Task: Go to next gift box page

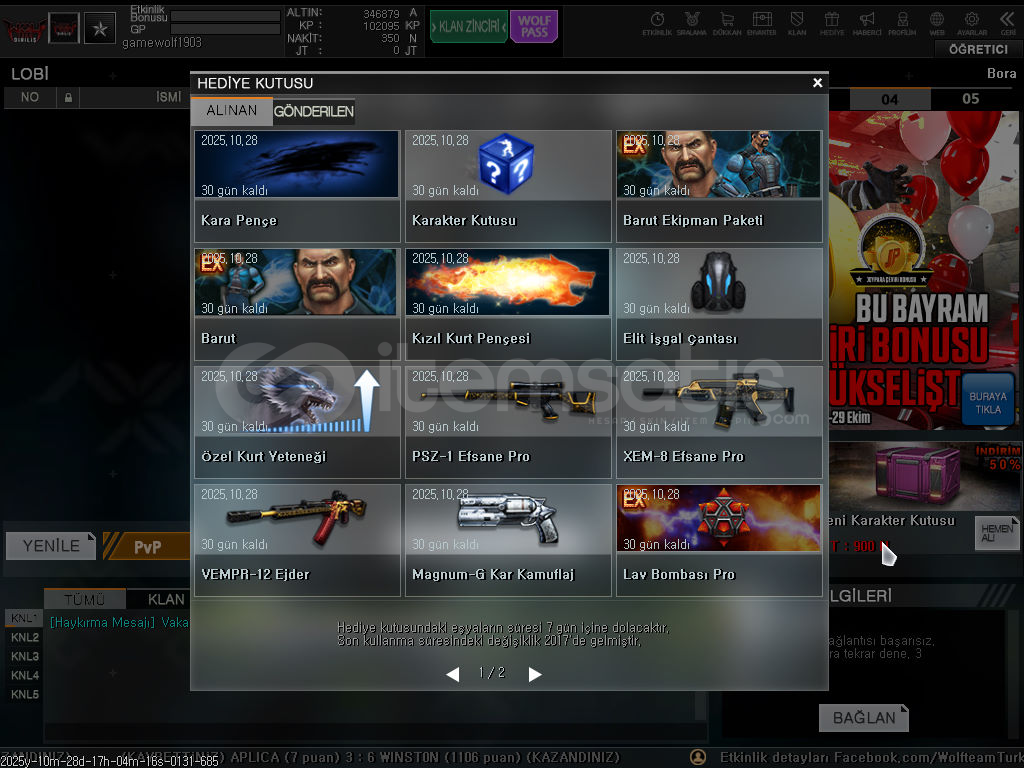Action: [x=535, y=674]
